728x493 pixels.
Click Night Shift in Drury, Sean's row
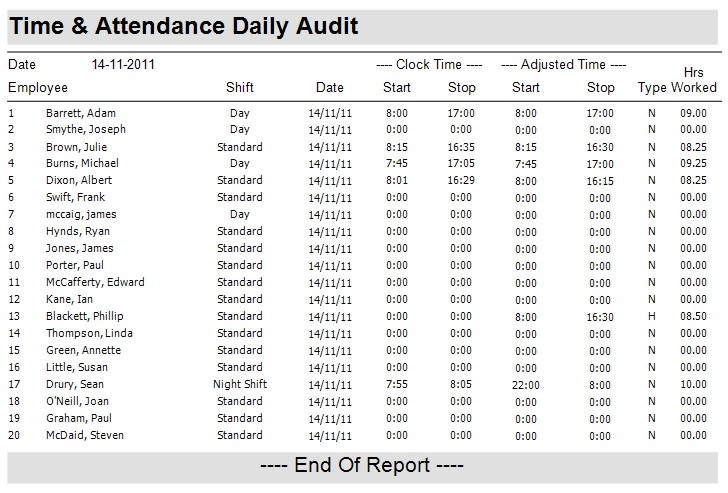pos(240,385)
